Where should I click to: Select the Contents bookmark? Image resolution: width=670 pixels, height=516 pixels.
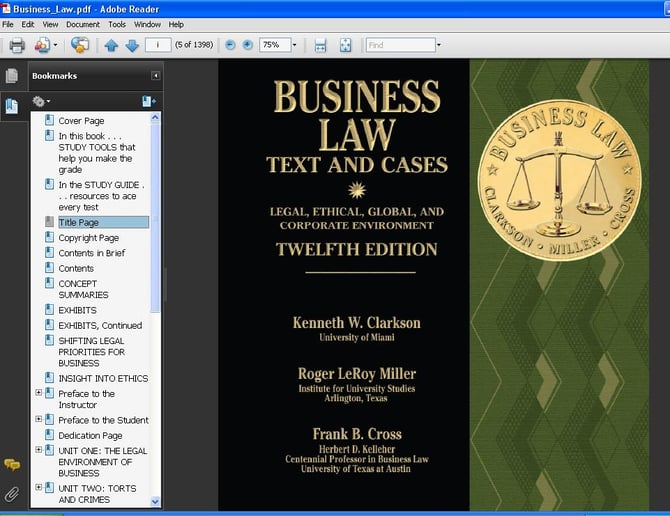(76, 268)
